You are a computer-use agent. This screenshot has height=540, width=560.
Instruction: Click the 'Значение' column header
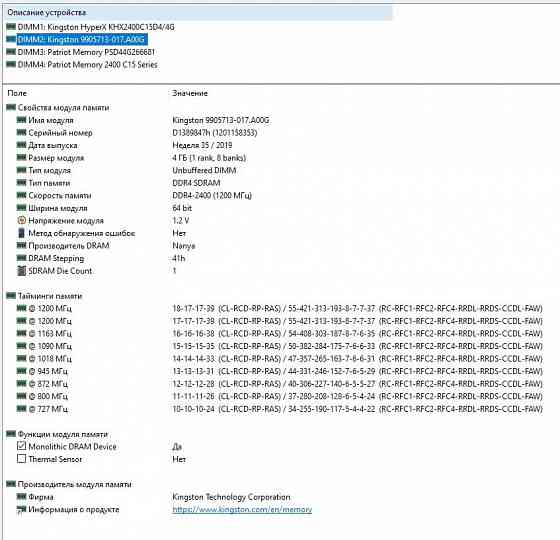[190, 93]
